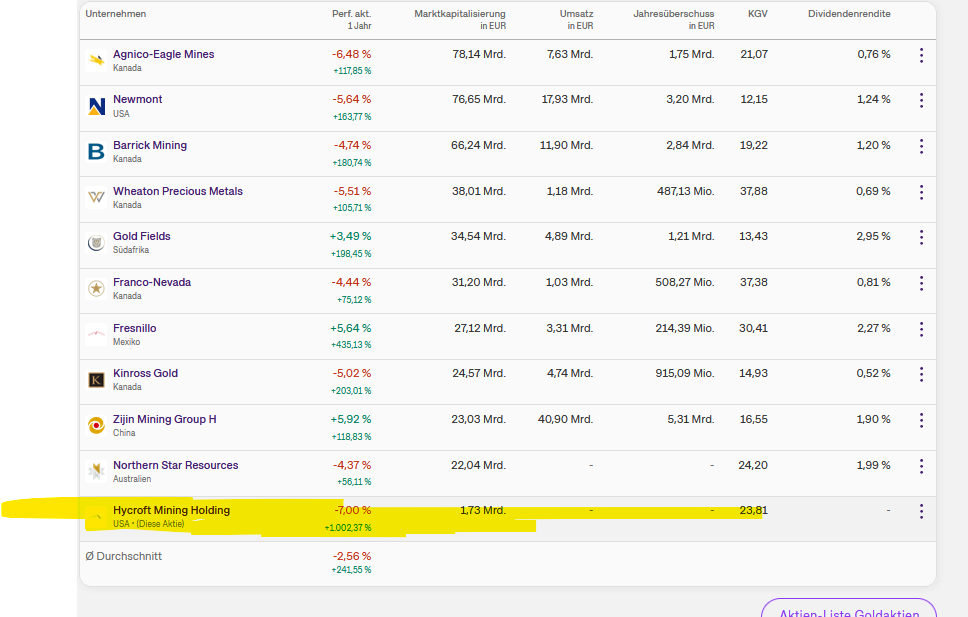Viewport: 968px width, 617px height.
Task: Click the Aktien-Liste Goldaktien button
Action: 849,611
